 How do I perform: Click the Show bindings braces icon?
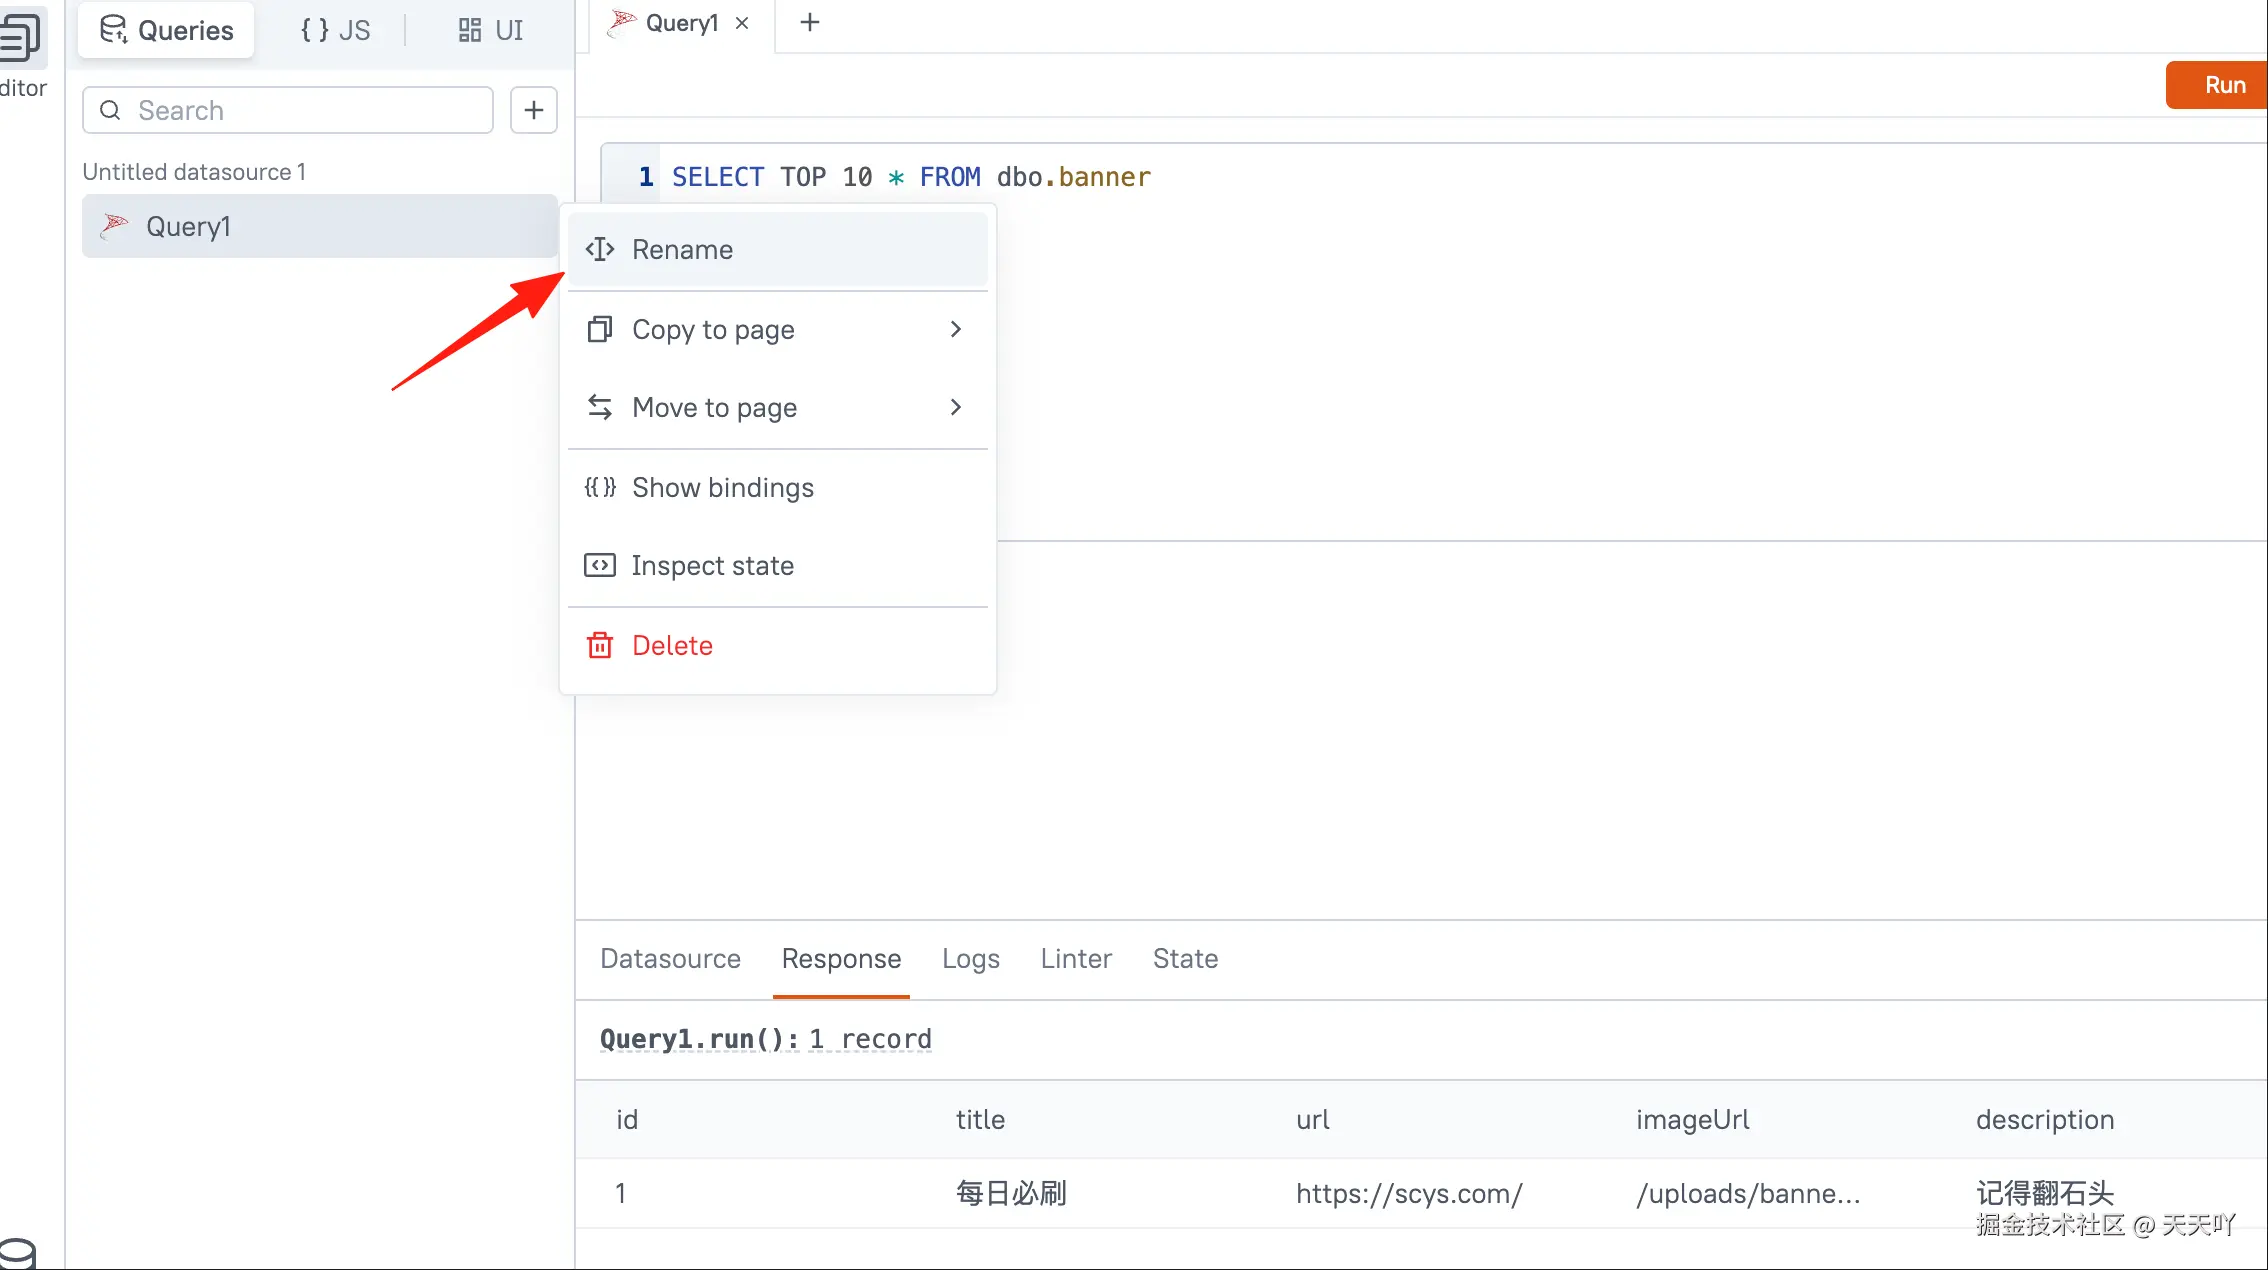[x=600, y=487]
